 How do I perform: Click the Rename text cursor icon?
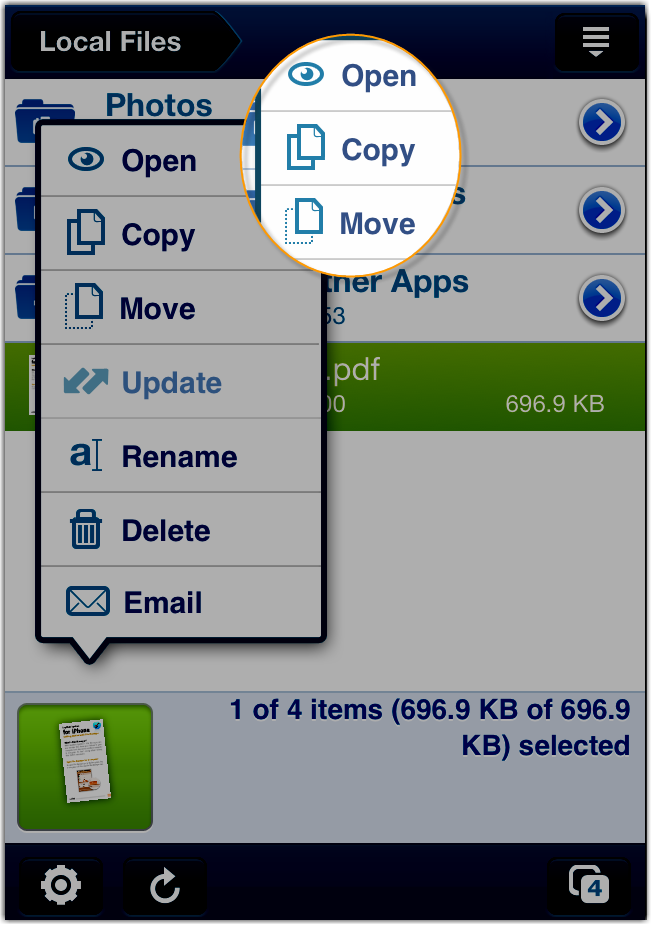tap(86, 455)
